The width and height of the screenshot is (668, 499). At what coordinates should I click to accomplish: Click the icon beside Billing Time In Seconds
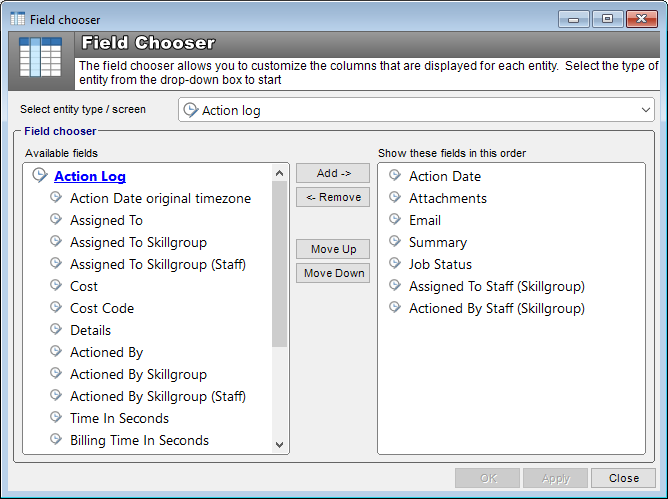tap(56, 439)
